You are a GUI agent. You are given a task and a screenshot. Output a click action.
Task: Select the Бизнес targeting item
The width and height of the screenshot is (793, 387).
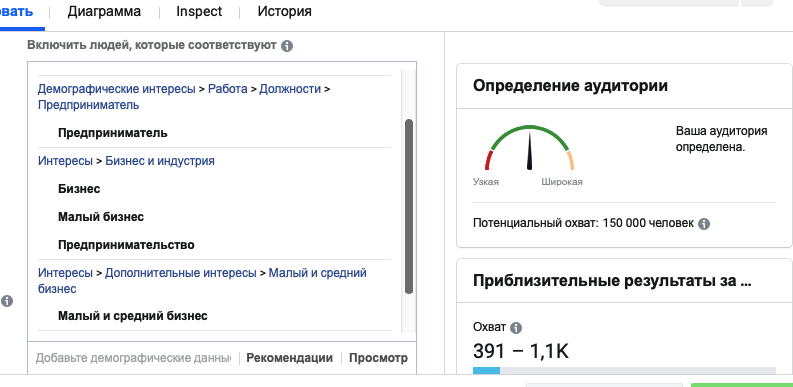pos(79,189)
